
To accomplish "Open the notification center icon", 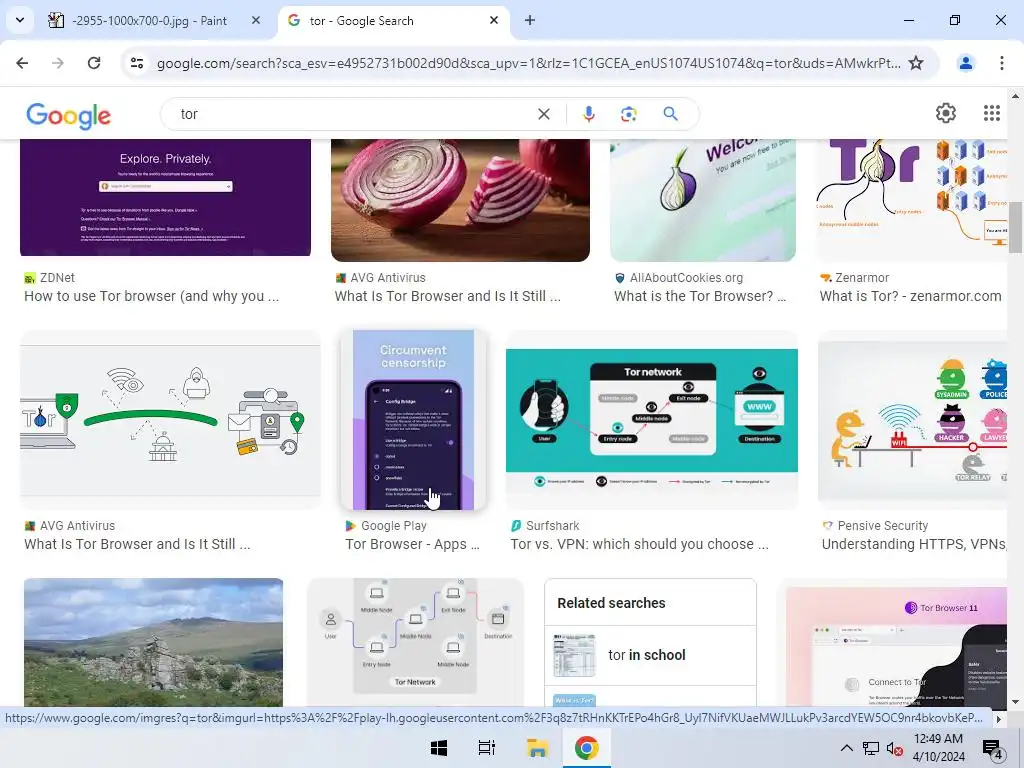I will (993, 749).
